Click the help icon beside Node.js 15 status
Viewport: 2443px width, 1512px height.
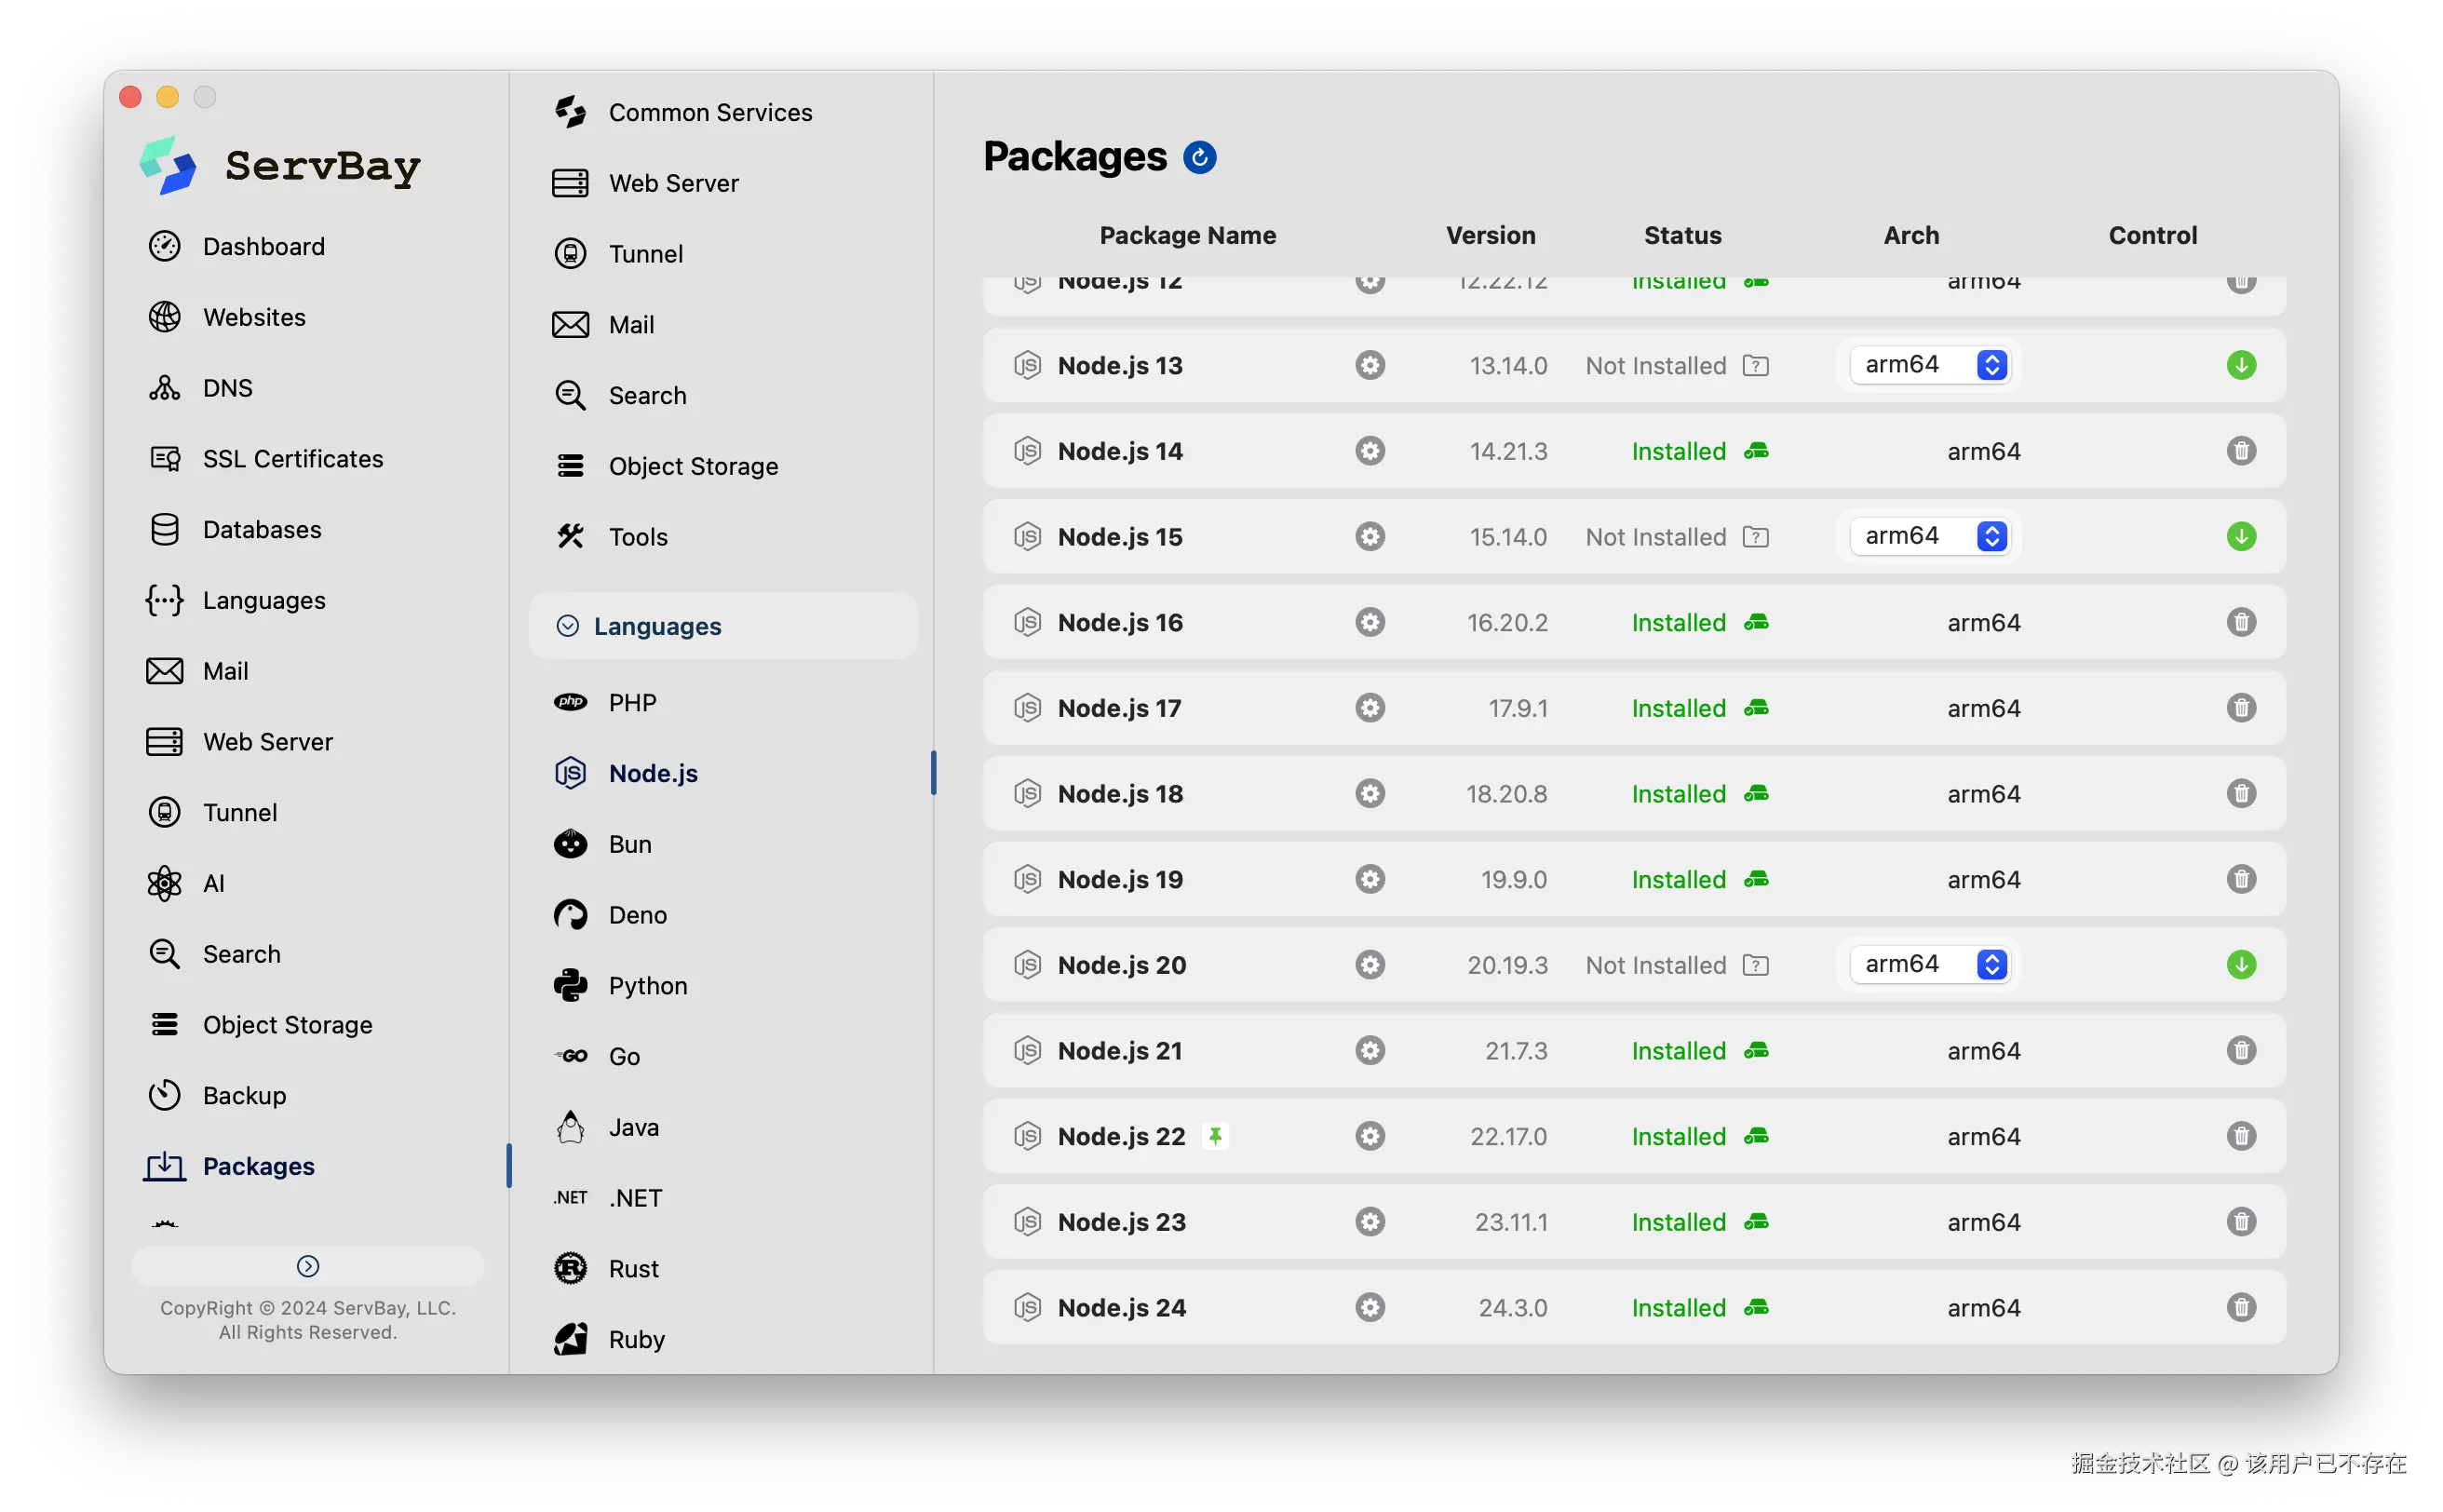[1755, 537]
